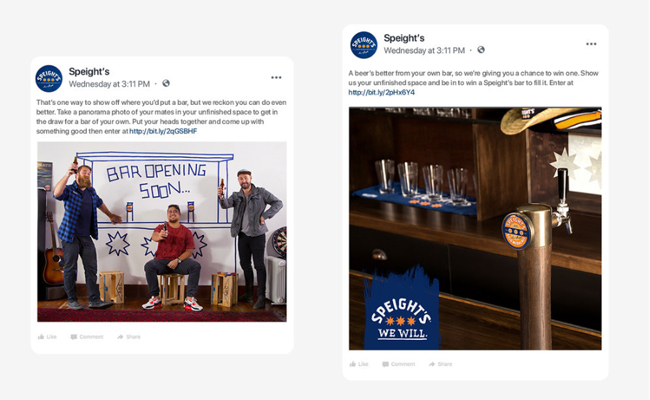
Task: Click the Speight's logo avatar on right post
Action: point(364,45)
